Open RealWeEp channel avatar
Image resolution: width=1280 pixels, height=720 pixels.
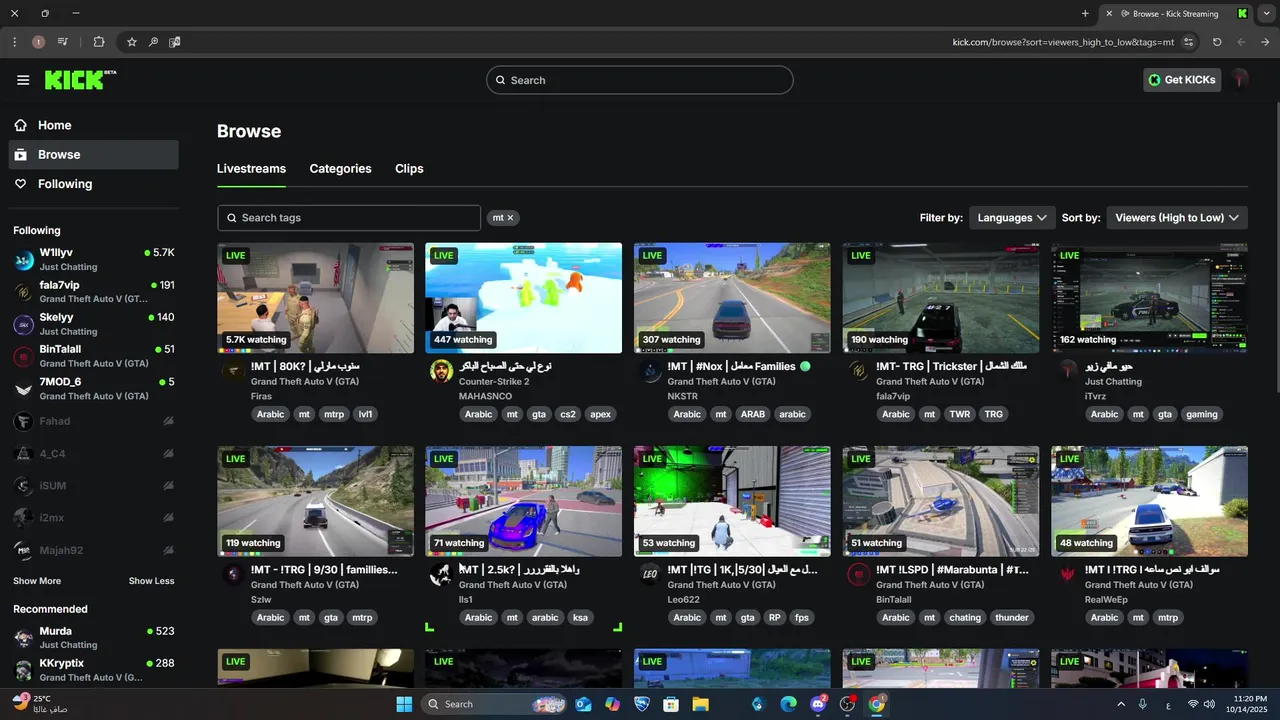pos(1068,574)
